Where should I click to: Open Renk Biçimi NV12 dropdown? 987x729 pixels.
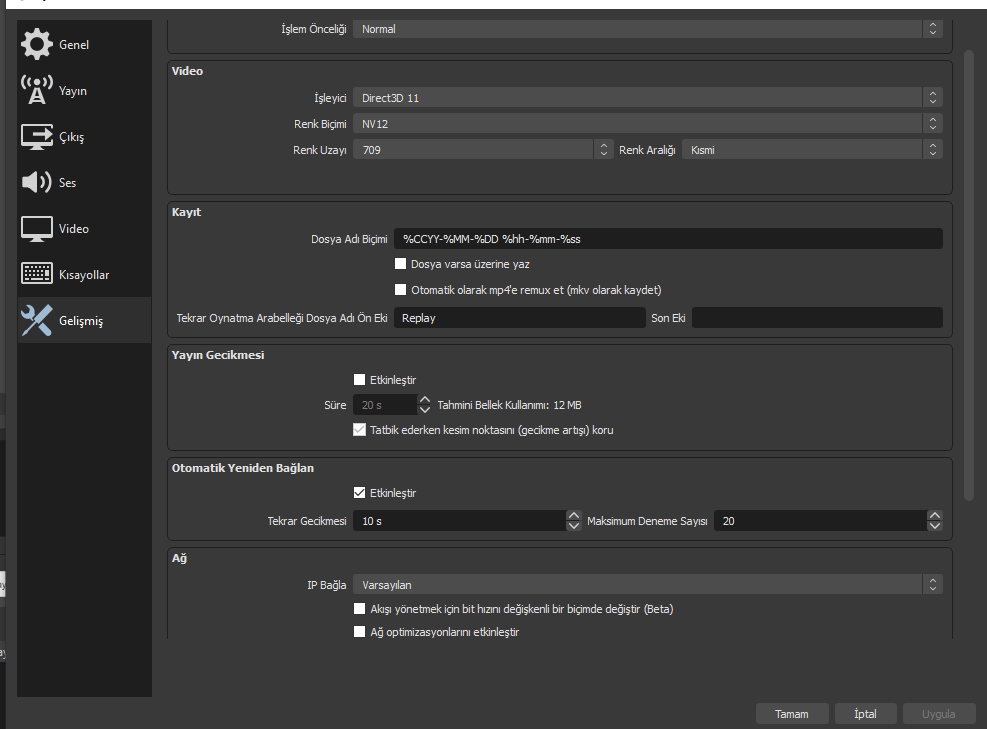point(648,124)
